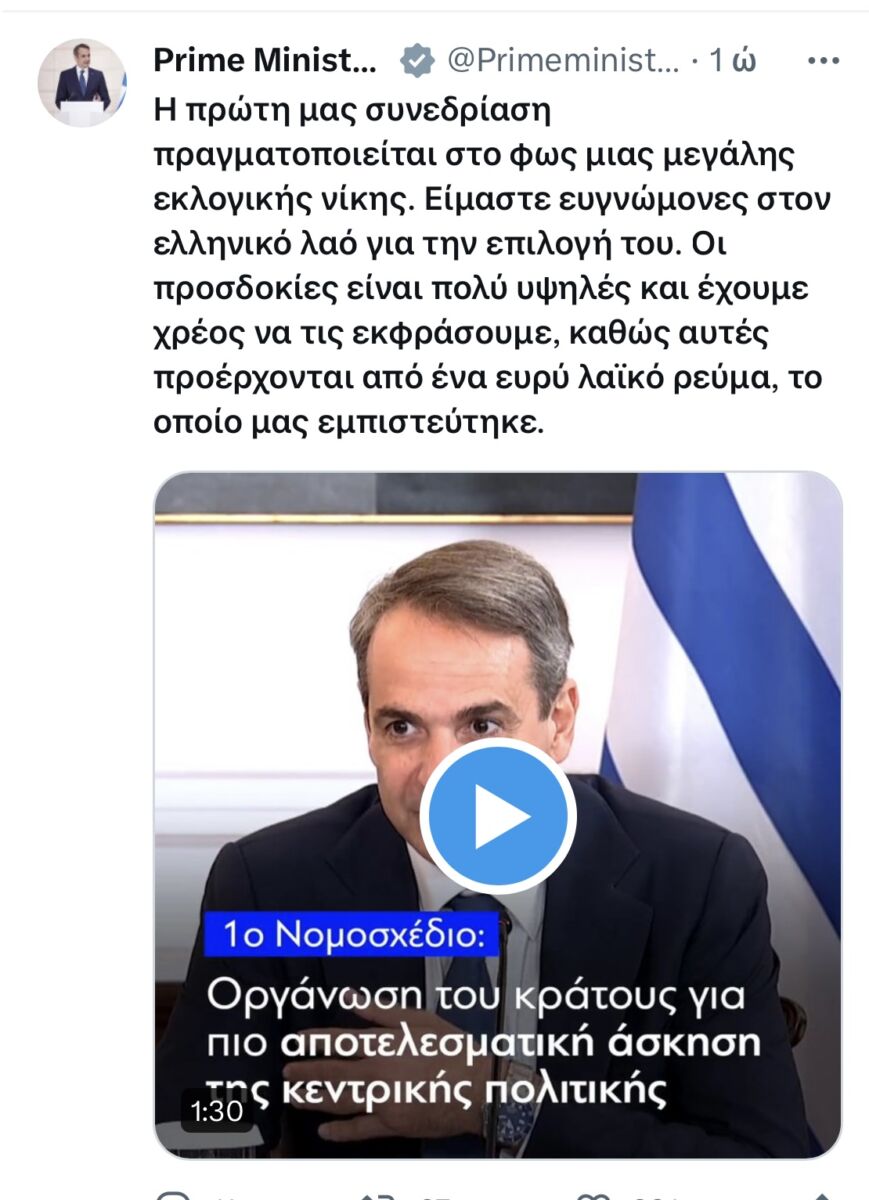Open the three-dot more options menu
This screenshot has height=1200, width=869.
pos(823,62)
